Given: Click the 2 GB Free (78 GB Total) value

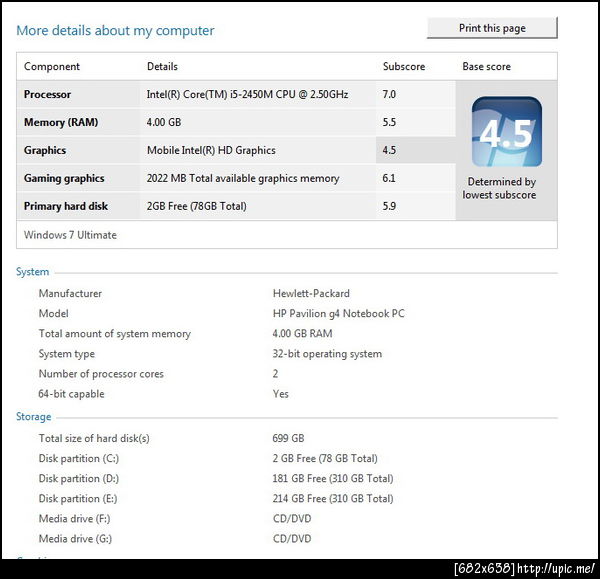Looking at the screenshot, I should [325, 458].
